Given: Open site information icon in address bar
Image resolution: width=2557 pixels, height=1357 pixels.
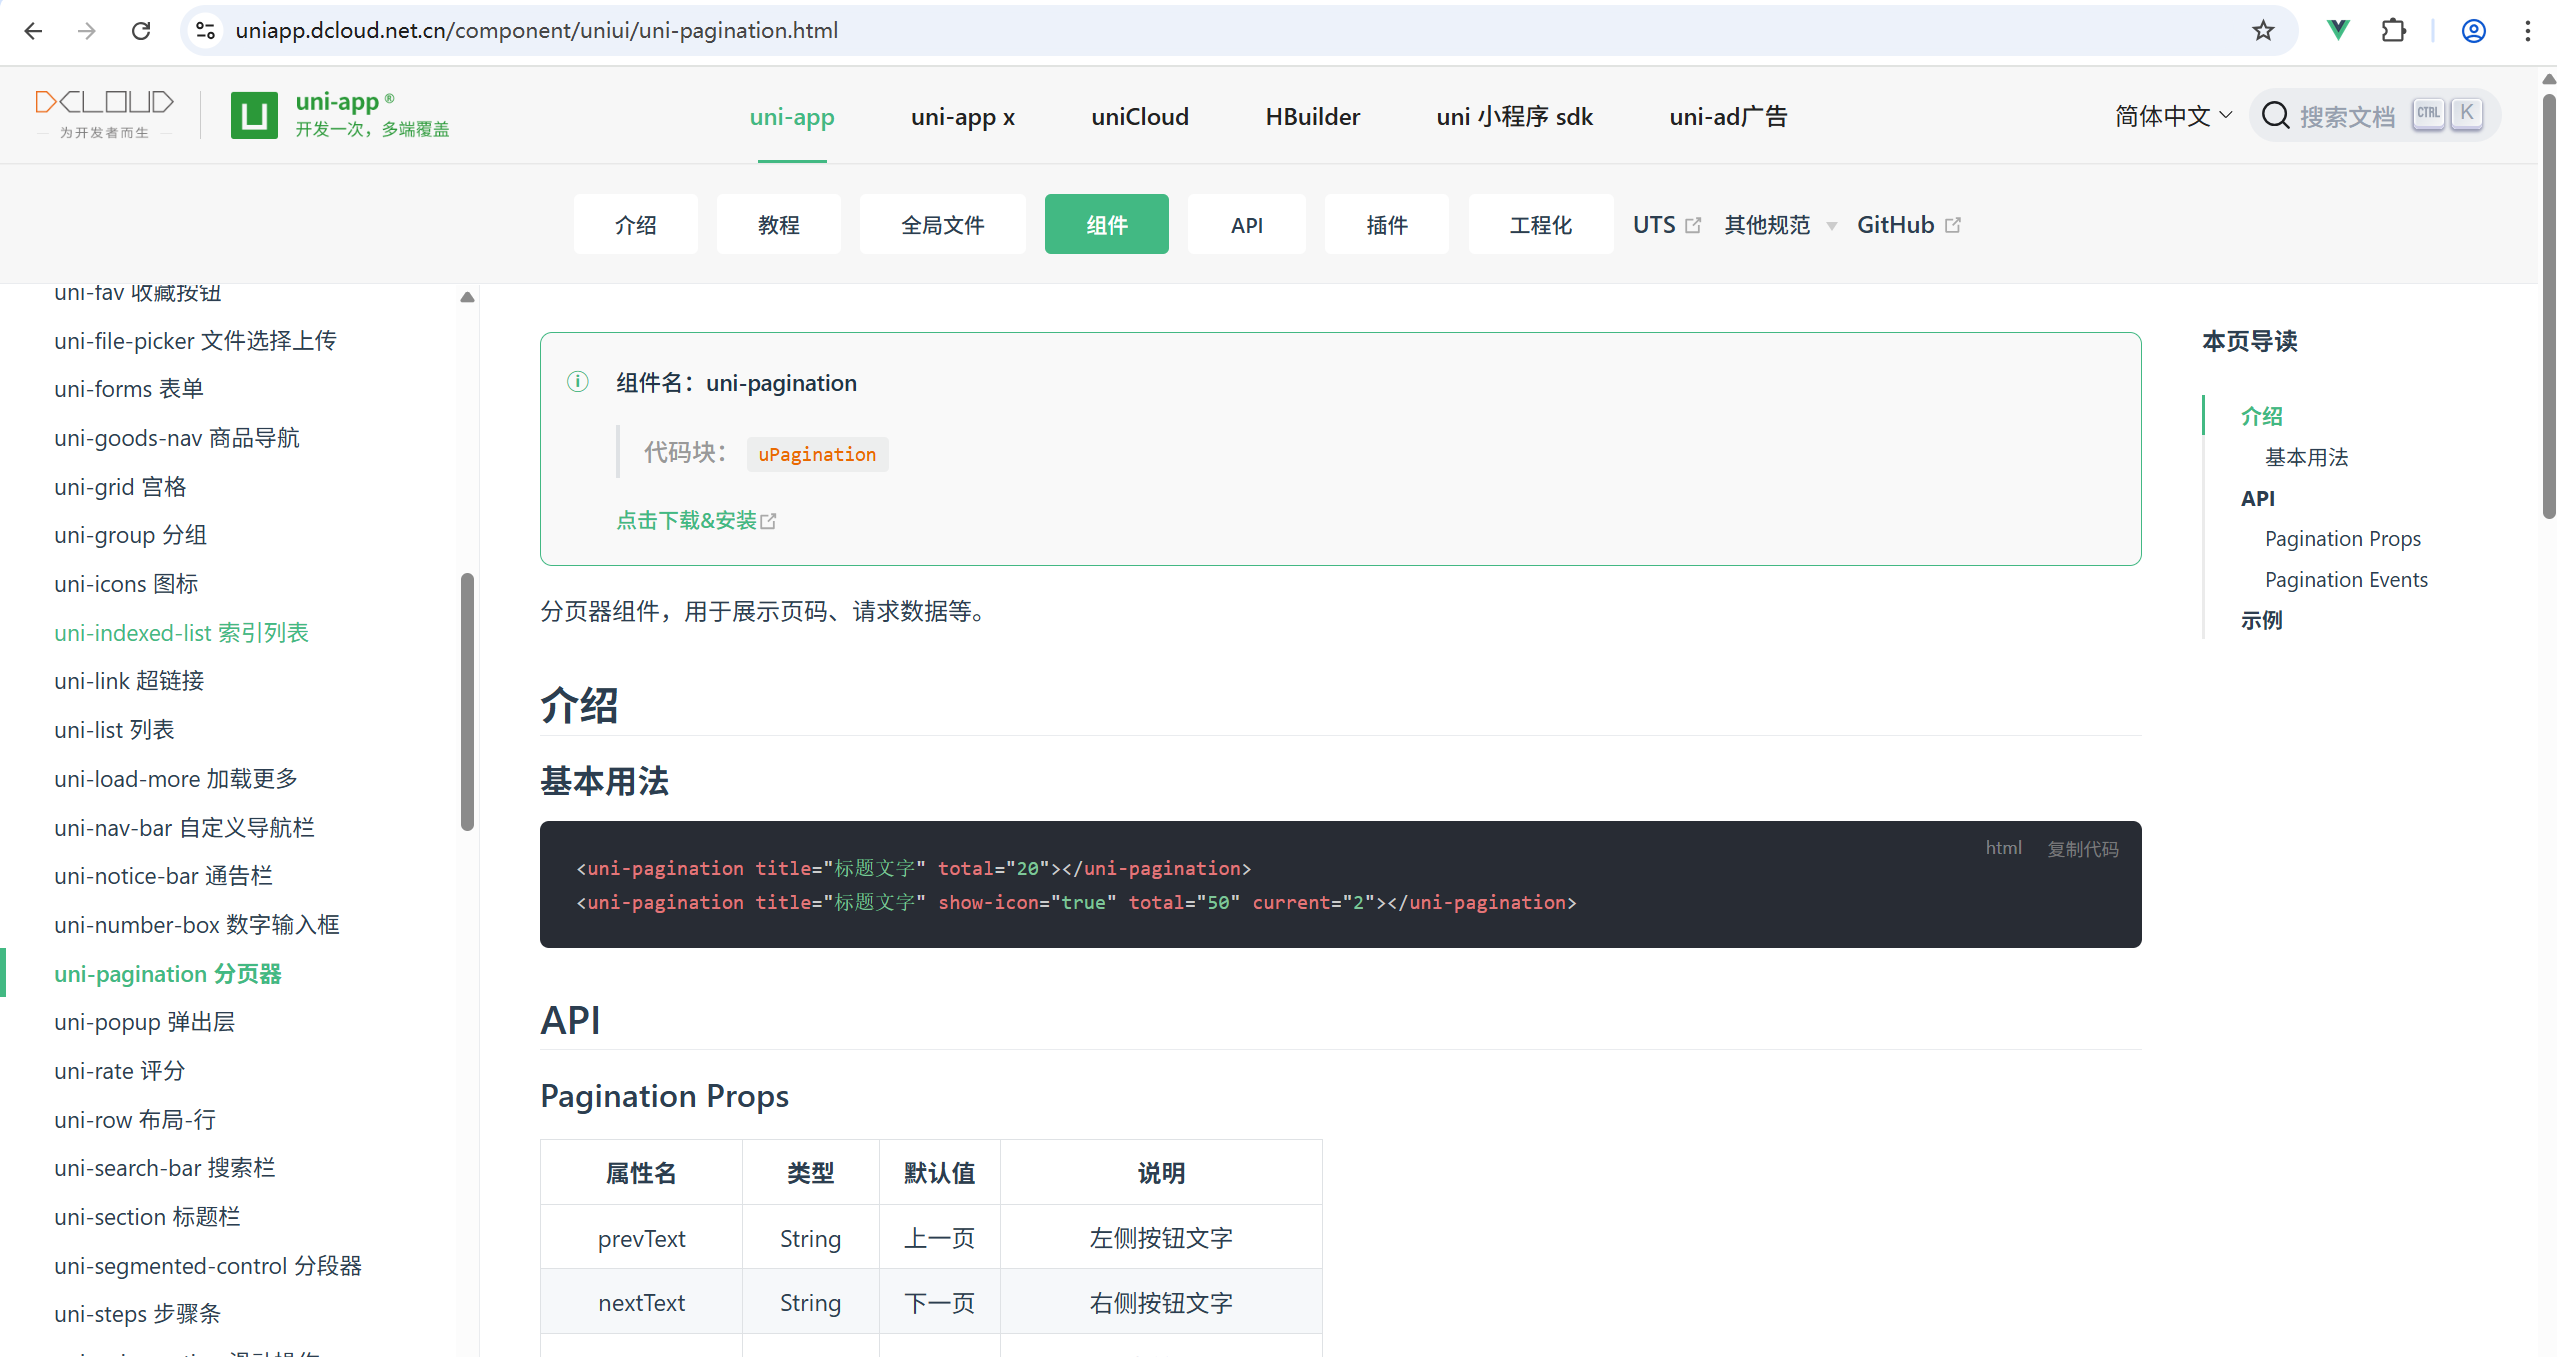Looking at the screenshot, I should coord(206,31).
